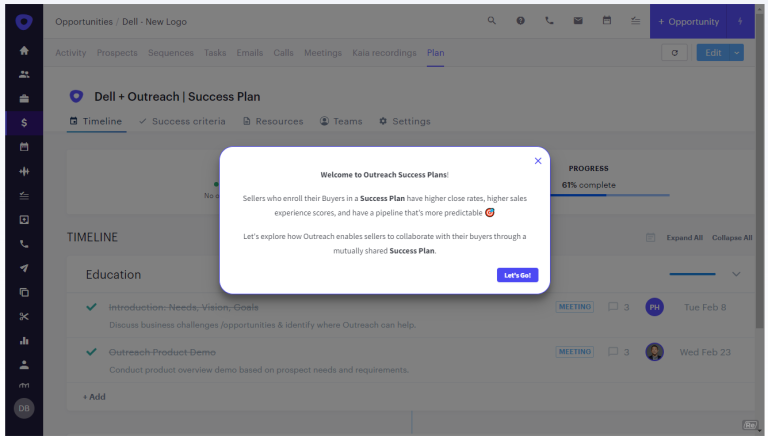Collapse the Education section chevron
Screen dimensions: 768x440
737,274
